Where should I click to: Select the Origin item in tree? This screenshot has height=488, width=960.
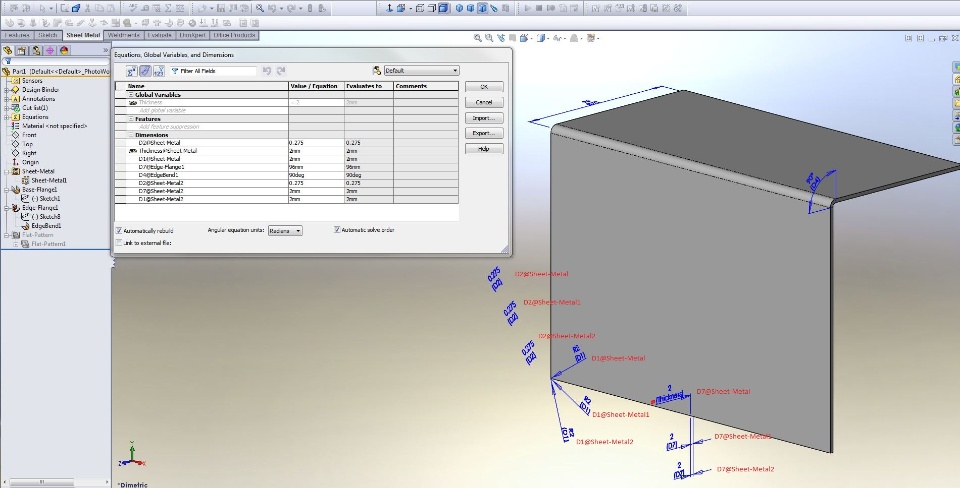pos(31,162)
